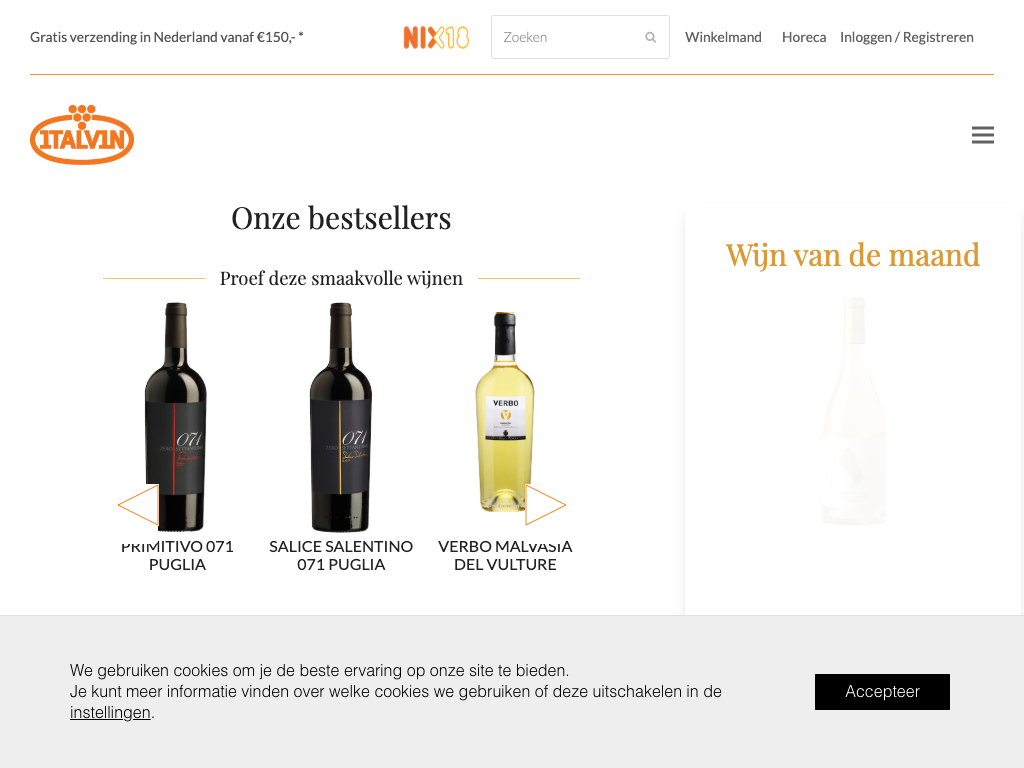1024x768 pixels.
Task: Select the Verbo Malvasia bottle image
Action: pos(505,411)
